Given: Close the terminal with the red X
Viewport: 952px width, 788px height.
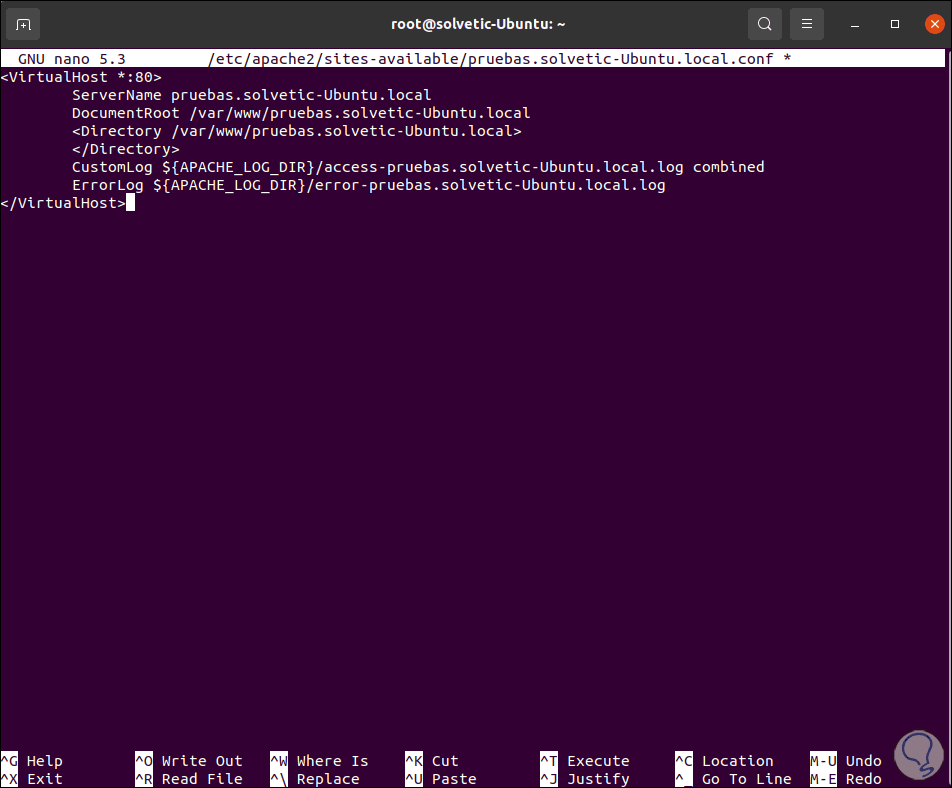Looking at the screenshot, I should pyautogui.click(x=934, y=24).
